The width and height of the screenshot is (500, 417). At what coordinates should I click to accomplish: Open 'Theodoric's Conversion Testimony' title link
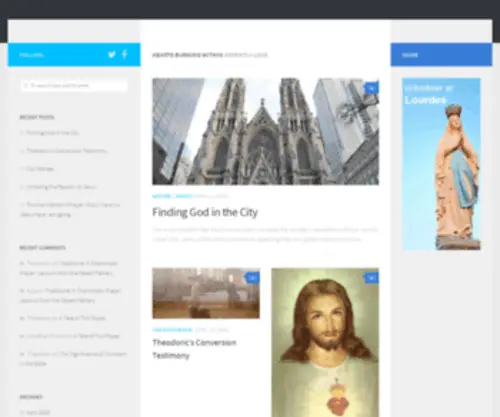(x=194, y=349)
